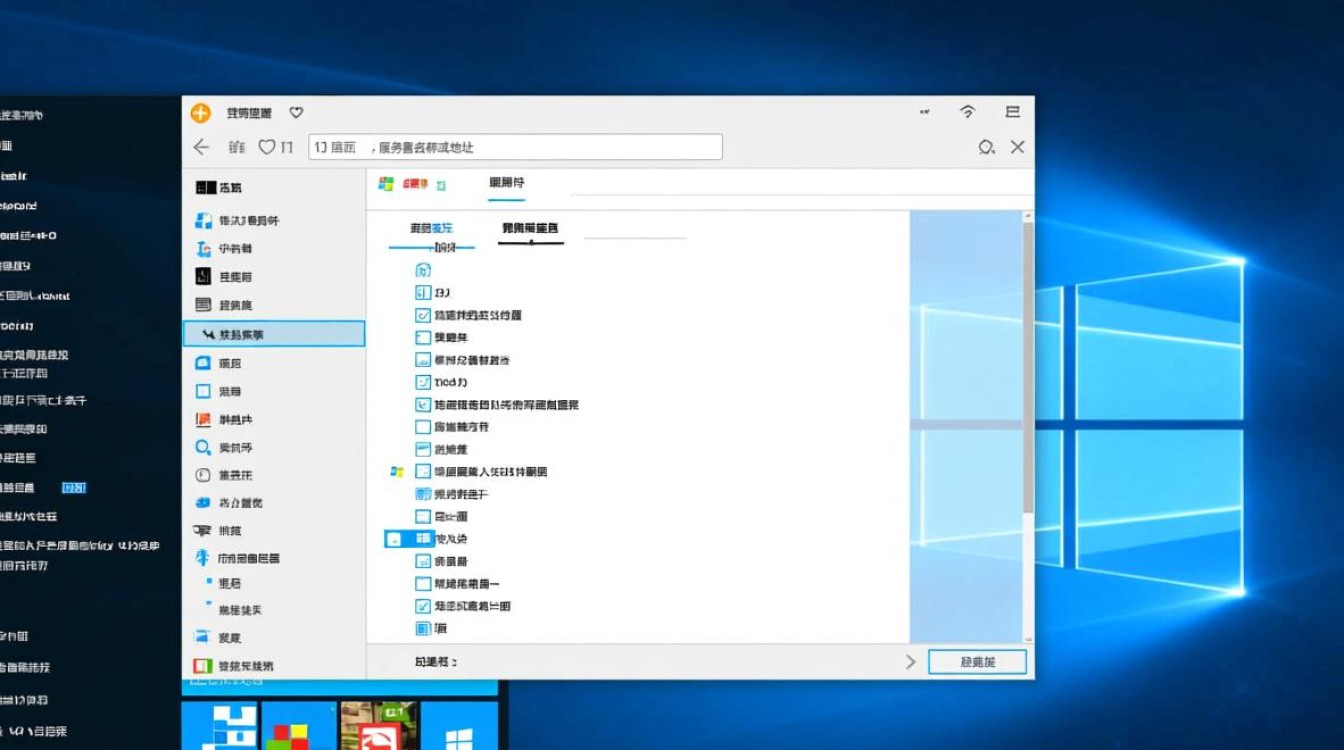Image resolution: width=1344 pixels, height=750 pixels.
Task: Uncheck the checkbox beside the 'ncd' option
Action: (422, 382)
